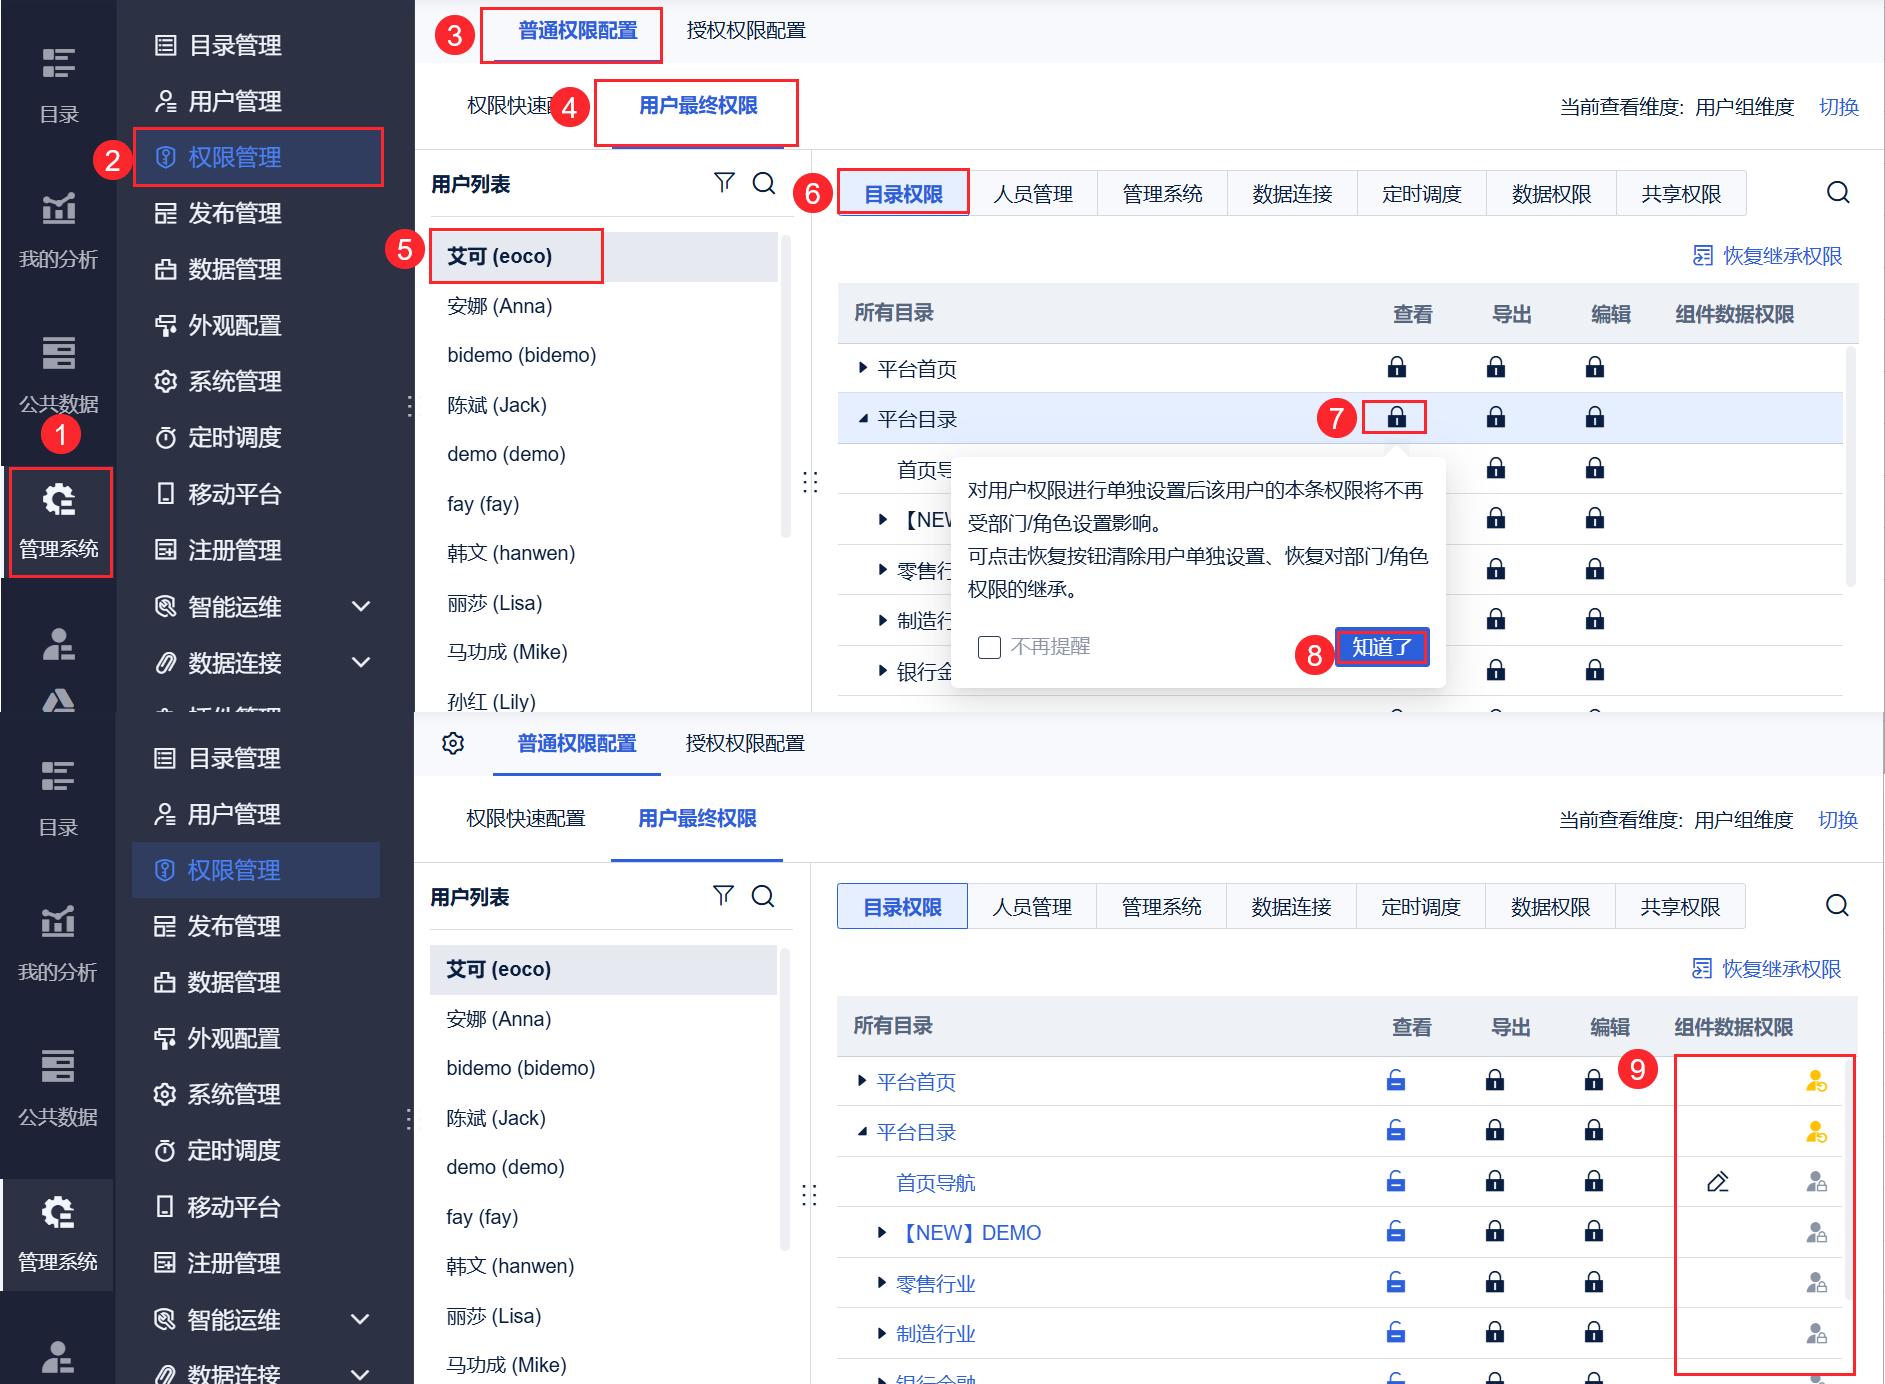Image resolution: width=1885 pixels, height=1384 pixels.
Task: Switch to upper 授权权限配置 tab
Action: pyautogui.click(x=746, y=31)
